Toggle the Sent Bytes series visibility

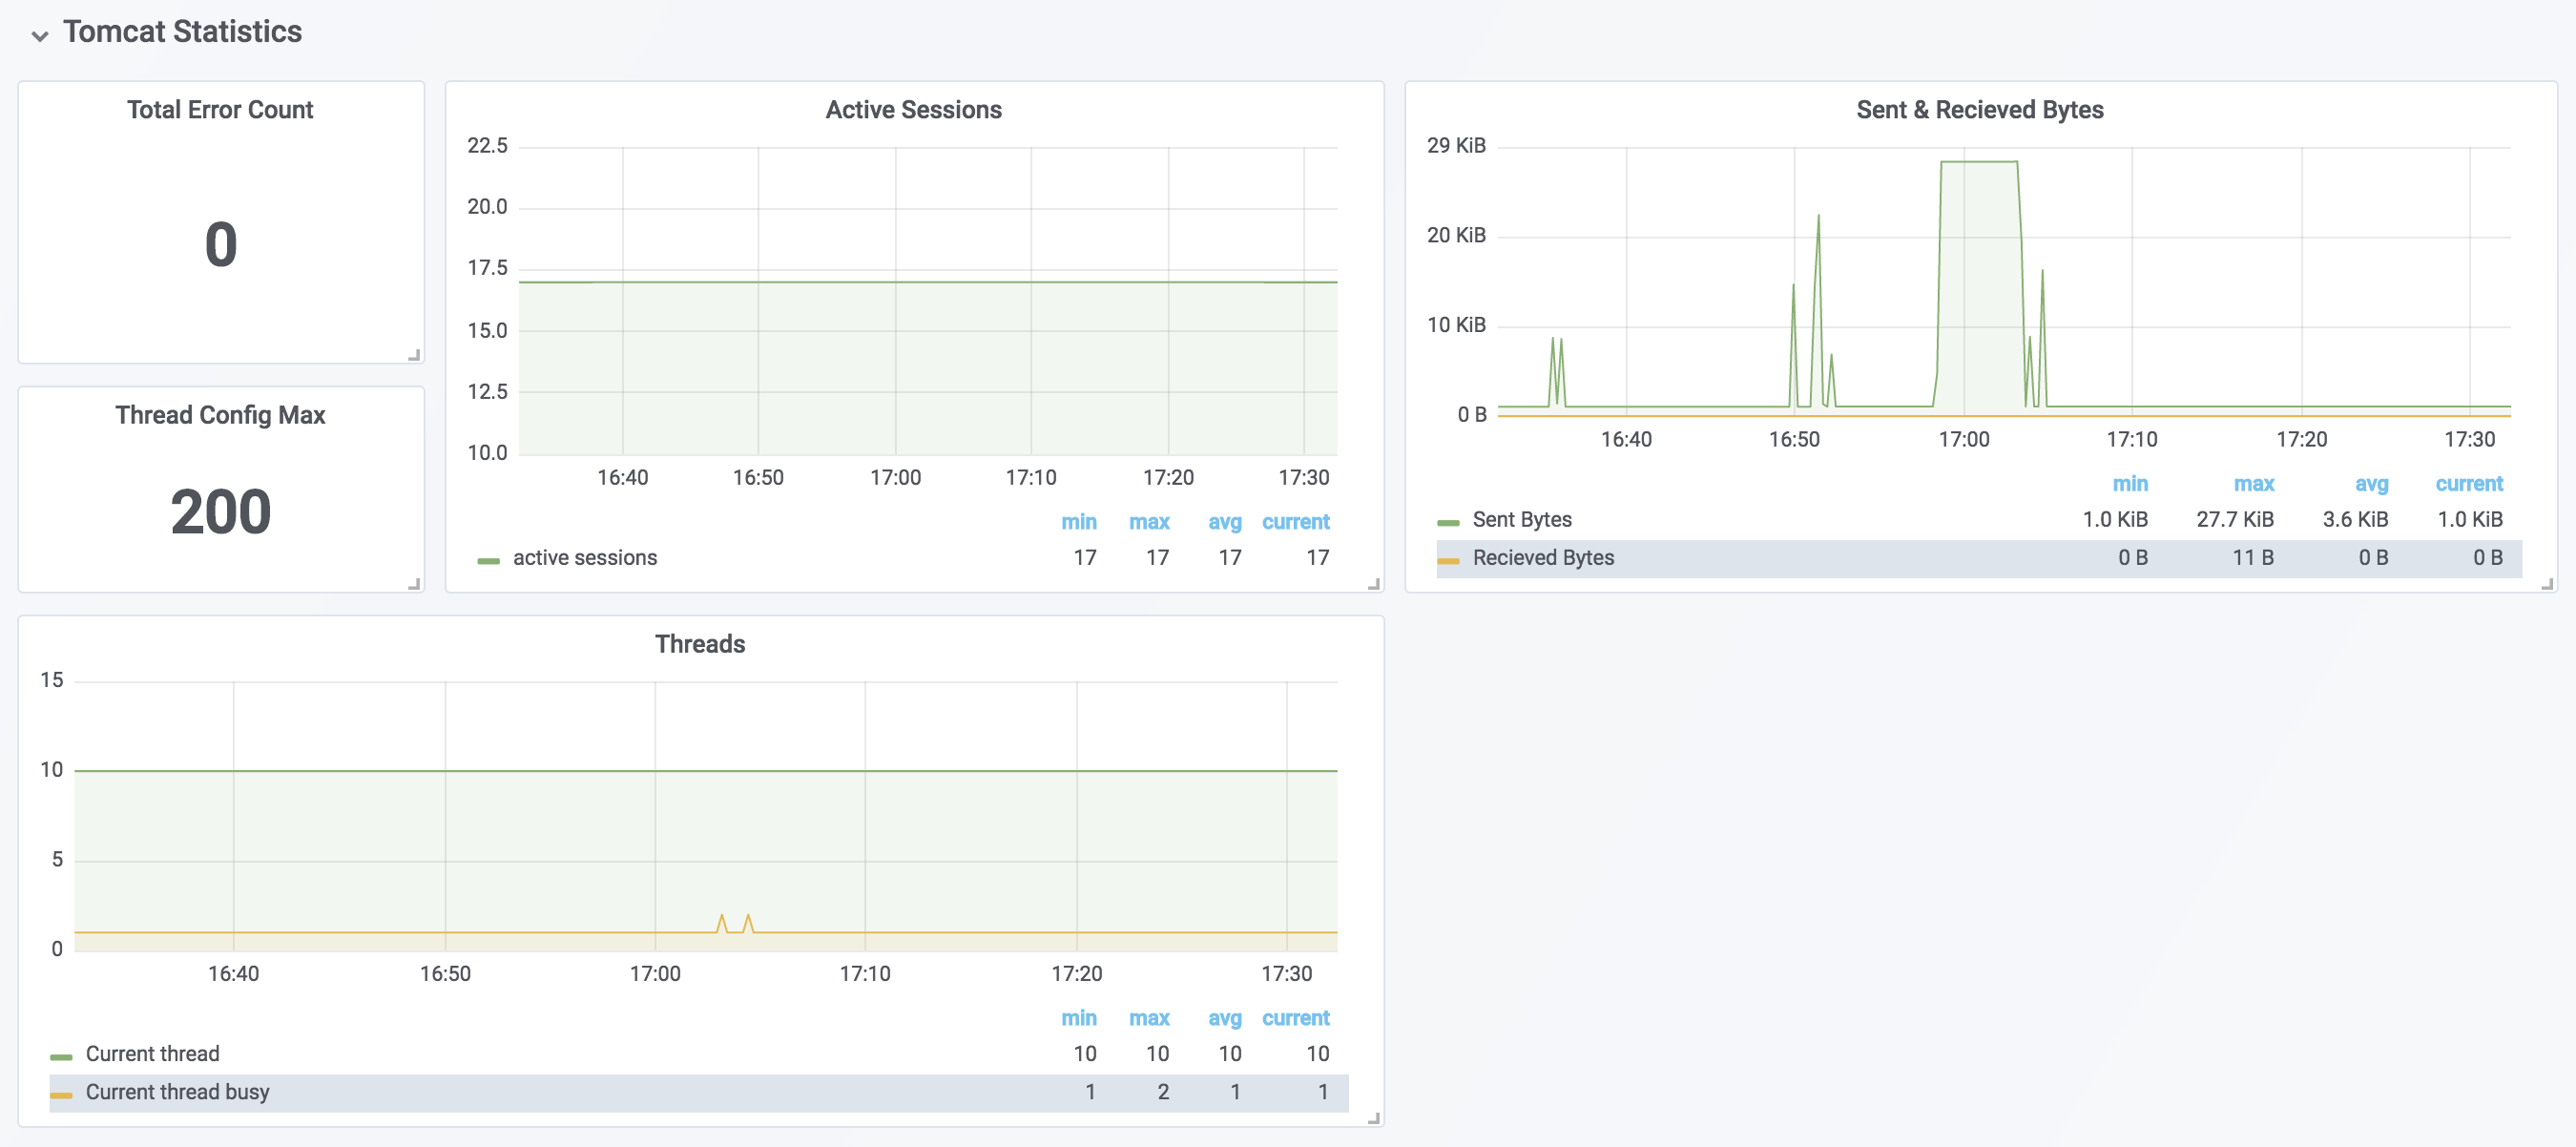click(1521, 520)
